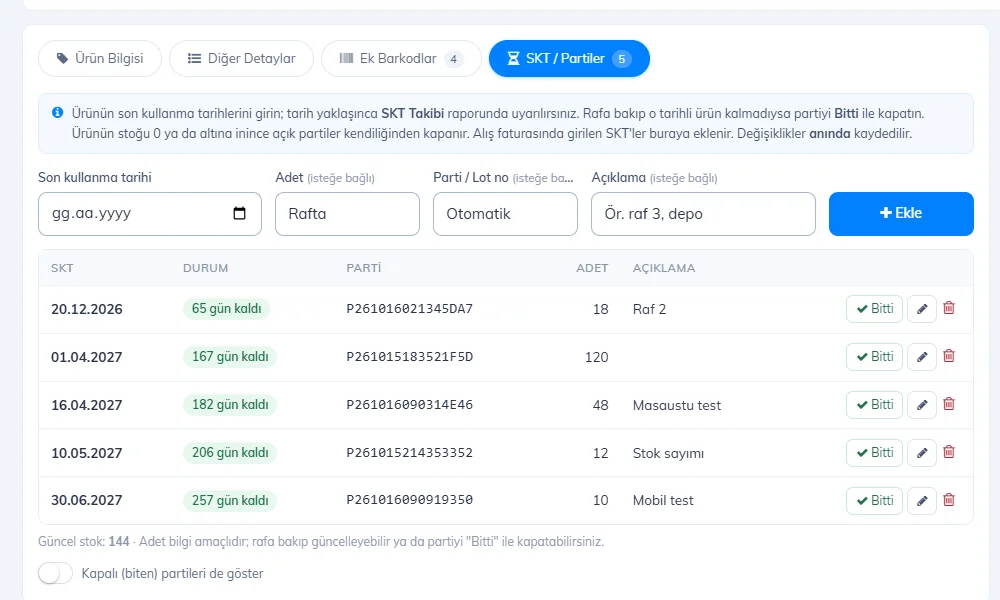Open the date picker calendar icon
This screenshot has width=1000, height=600.
click(239, 213)
